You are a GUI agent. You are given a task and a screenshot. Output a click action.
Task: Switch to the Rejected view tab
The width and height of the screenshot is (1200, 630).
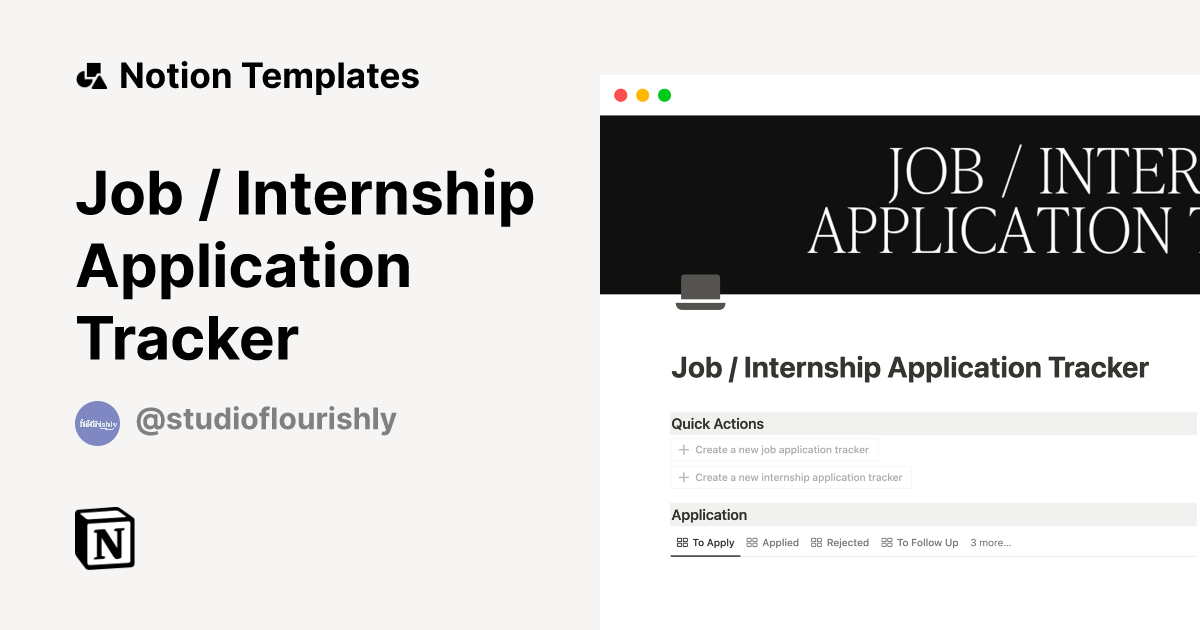(847, 542)
